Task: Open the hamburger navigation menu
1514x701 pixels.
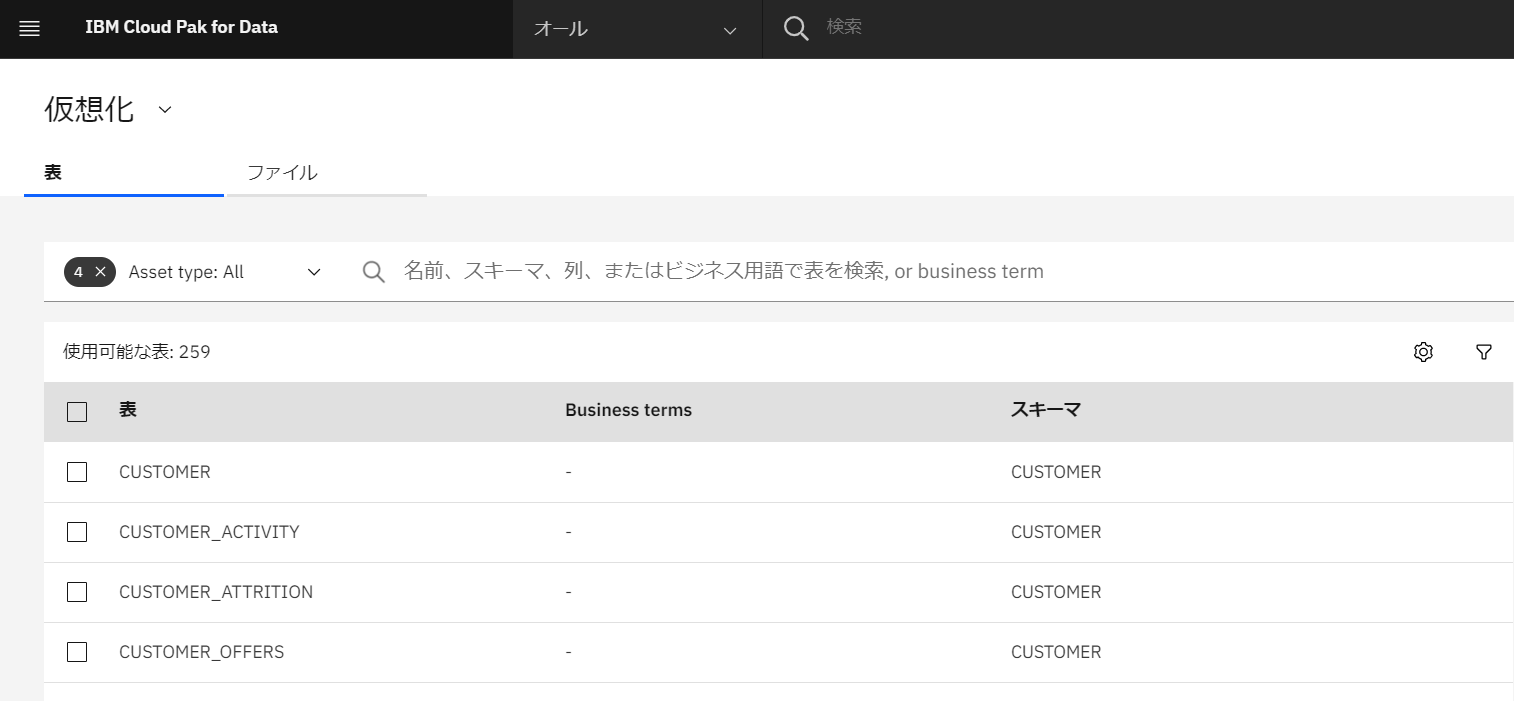Action: coord(29,29)
